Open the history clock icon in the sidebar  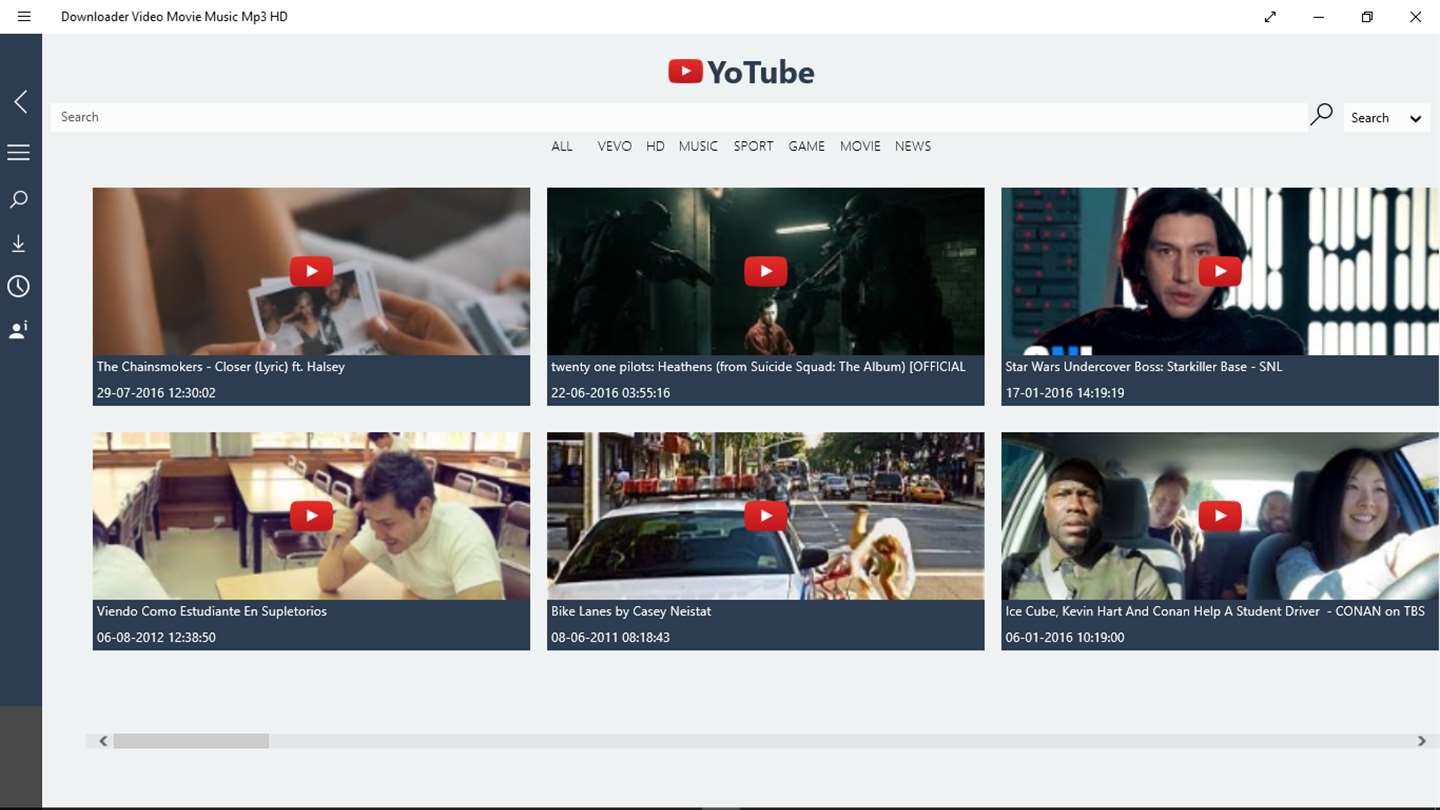tap(18, 287)
